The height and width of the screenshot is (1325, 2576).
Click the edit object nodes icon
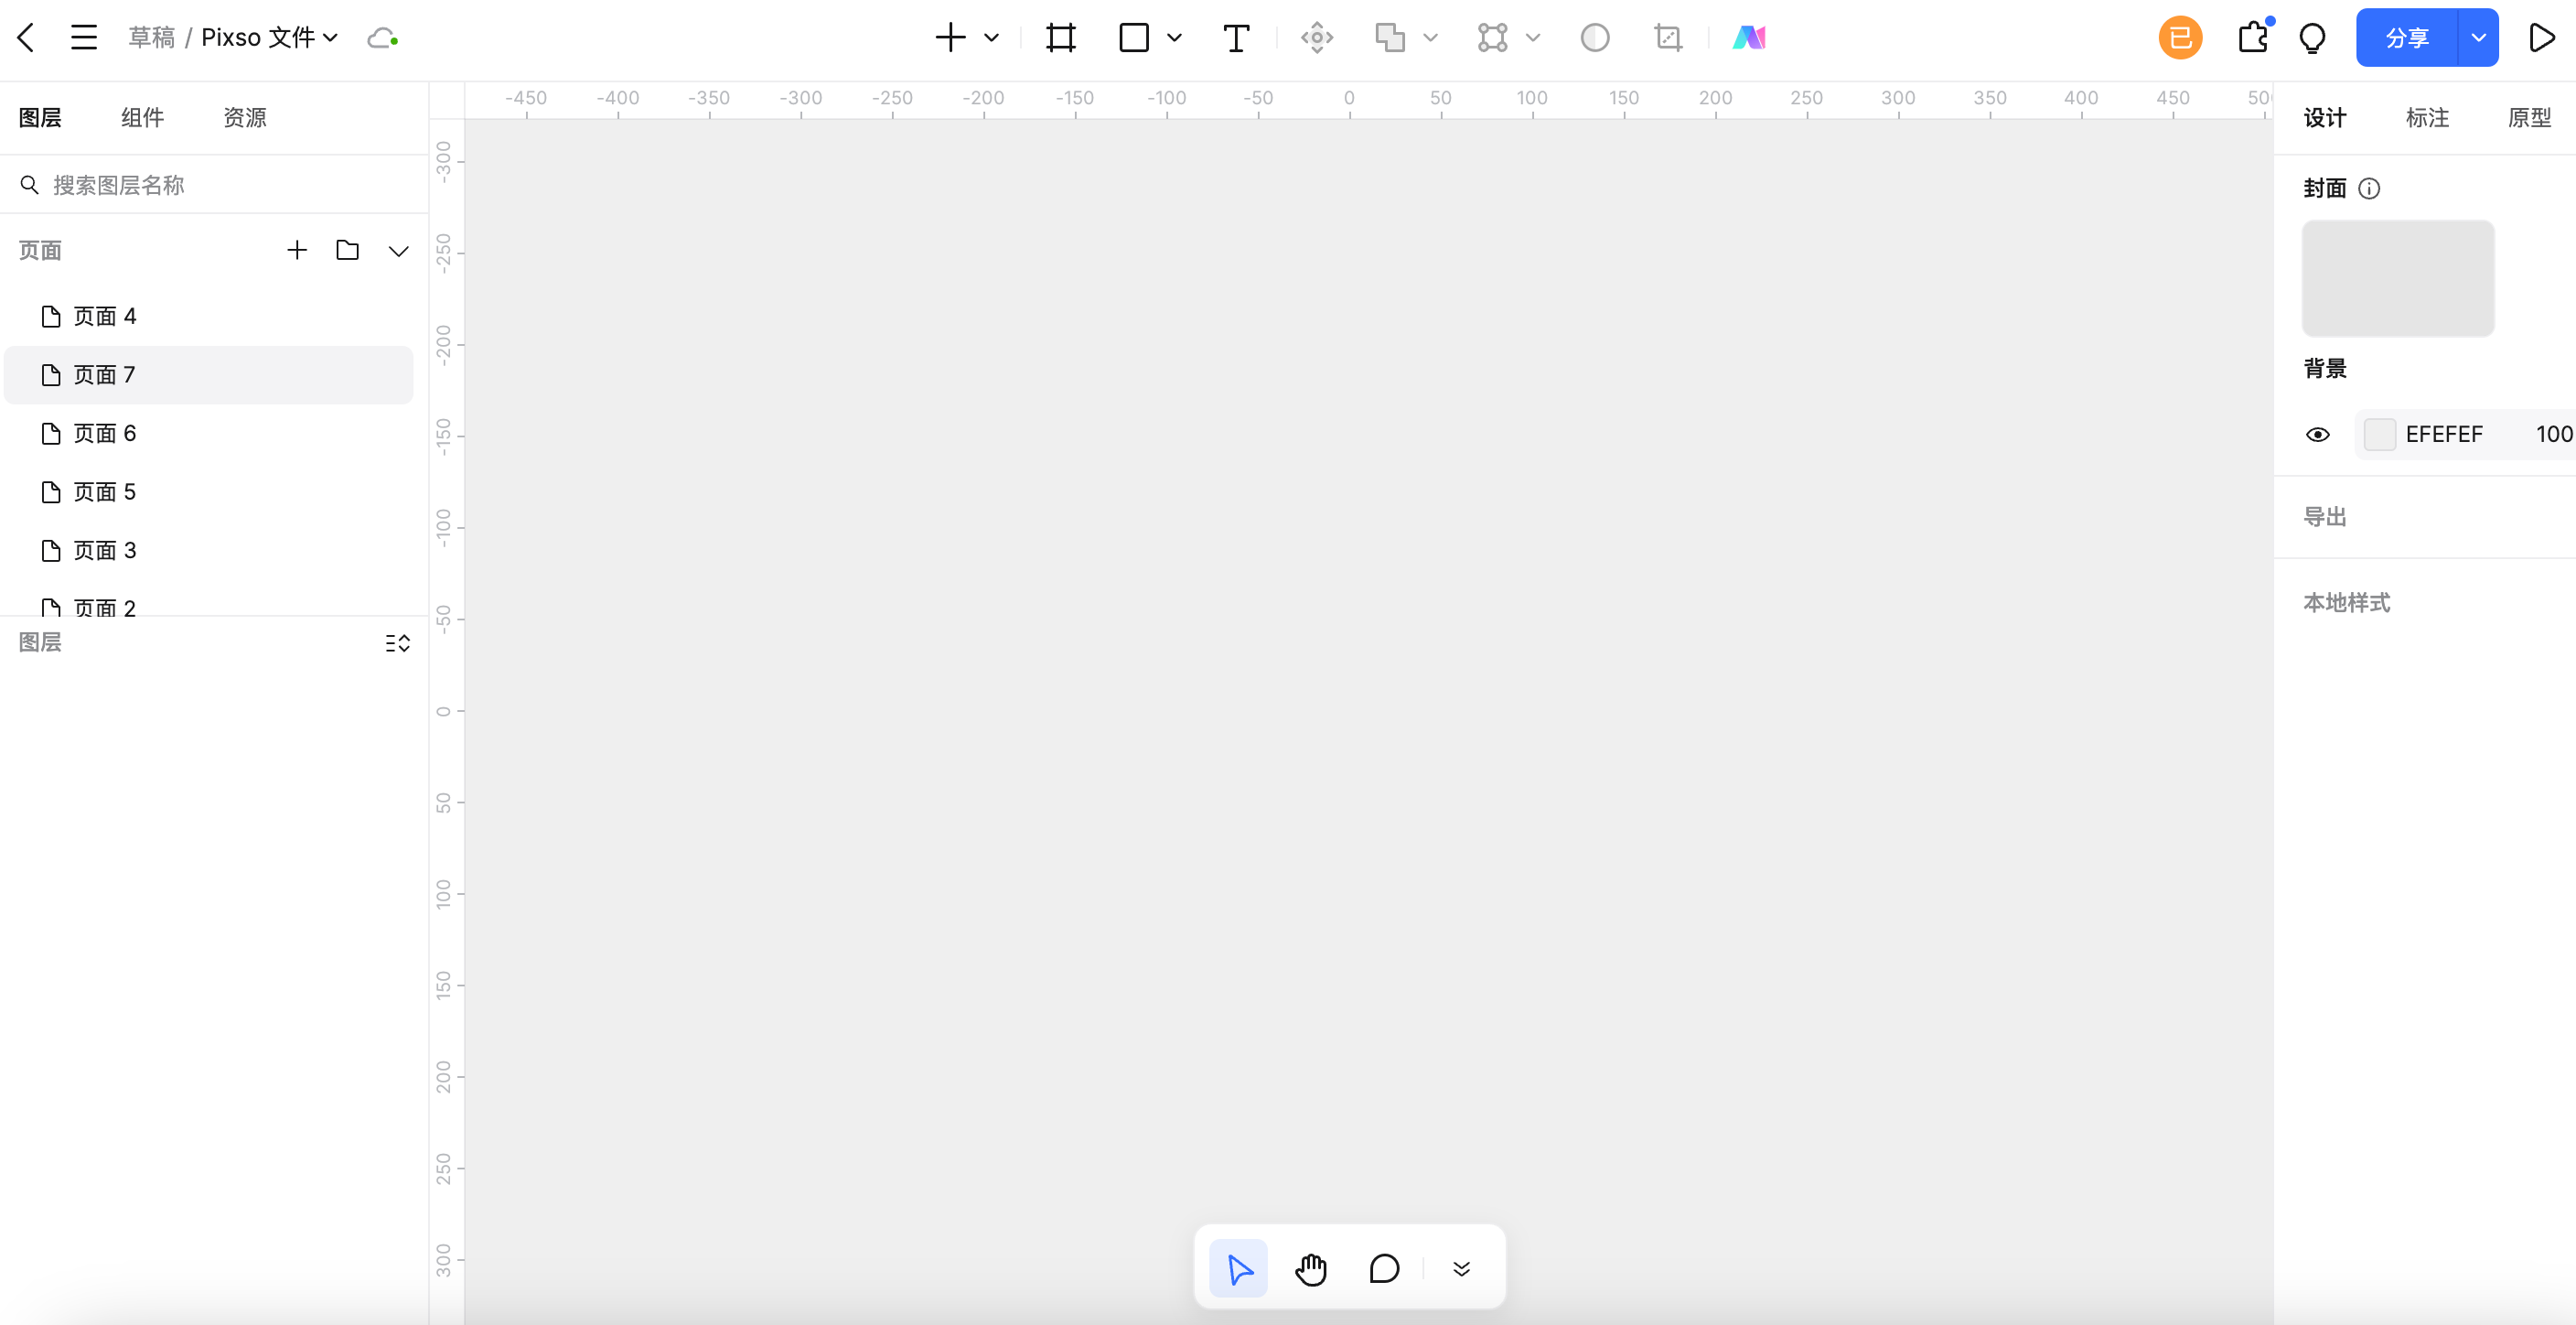tap(1492, 38)
